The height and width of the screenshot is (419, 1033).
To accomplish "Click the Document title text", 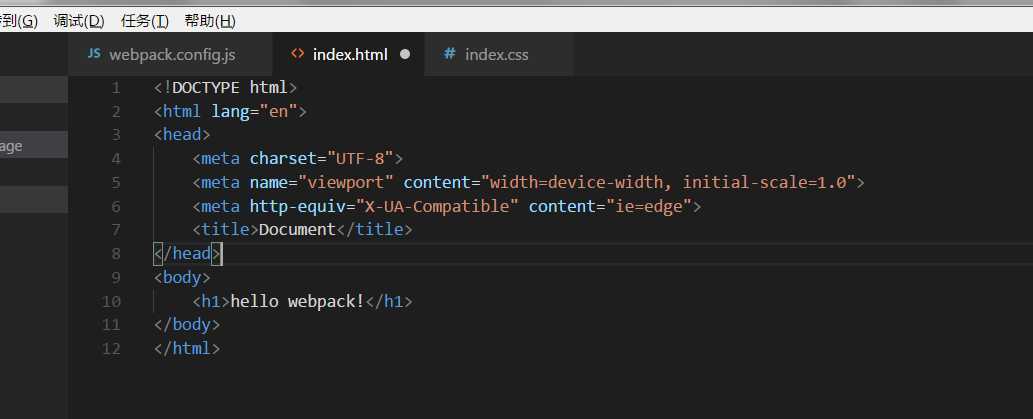I will coord(297,230).
